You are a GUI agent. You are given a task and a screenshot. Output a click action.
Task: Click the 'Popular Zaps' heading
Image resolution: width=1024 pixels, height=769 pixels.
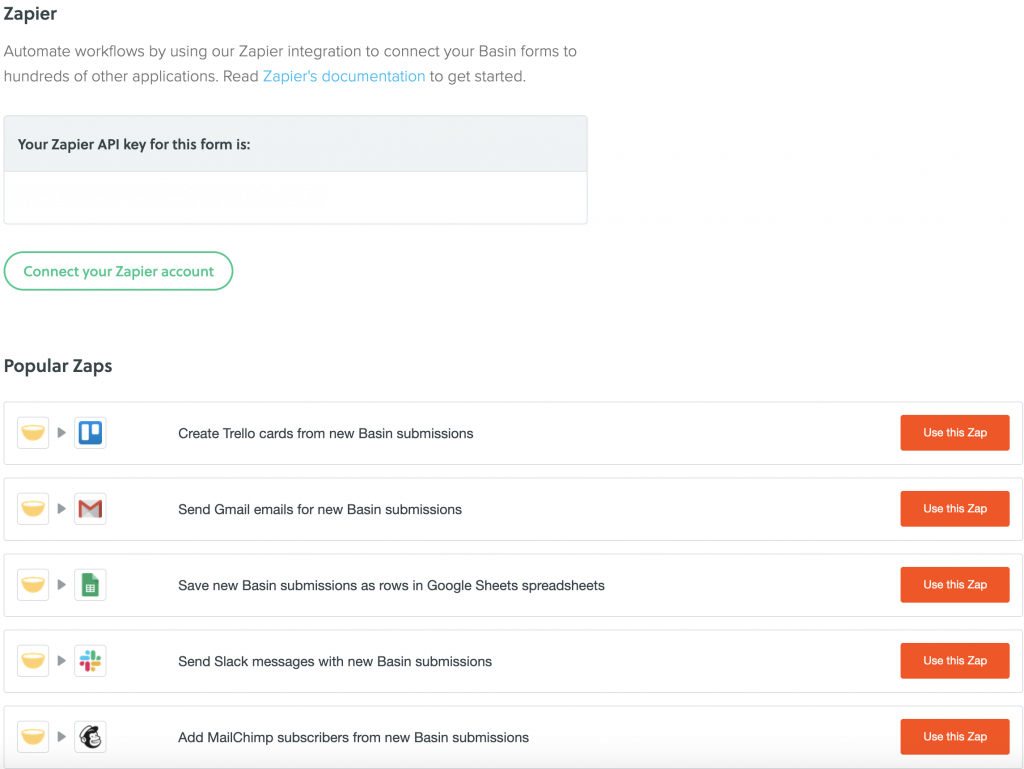[58, 366]
